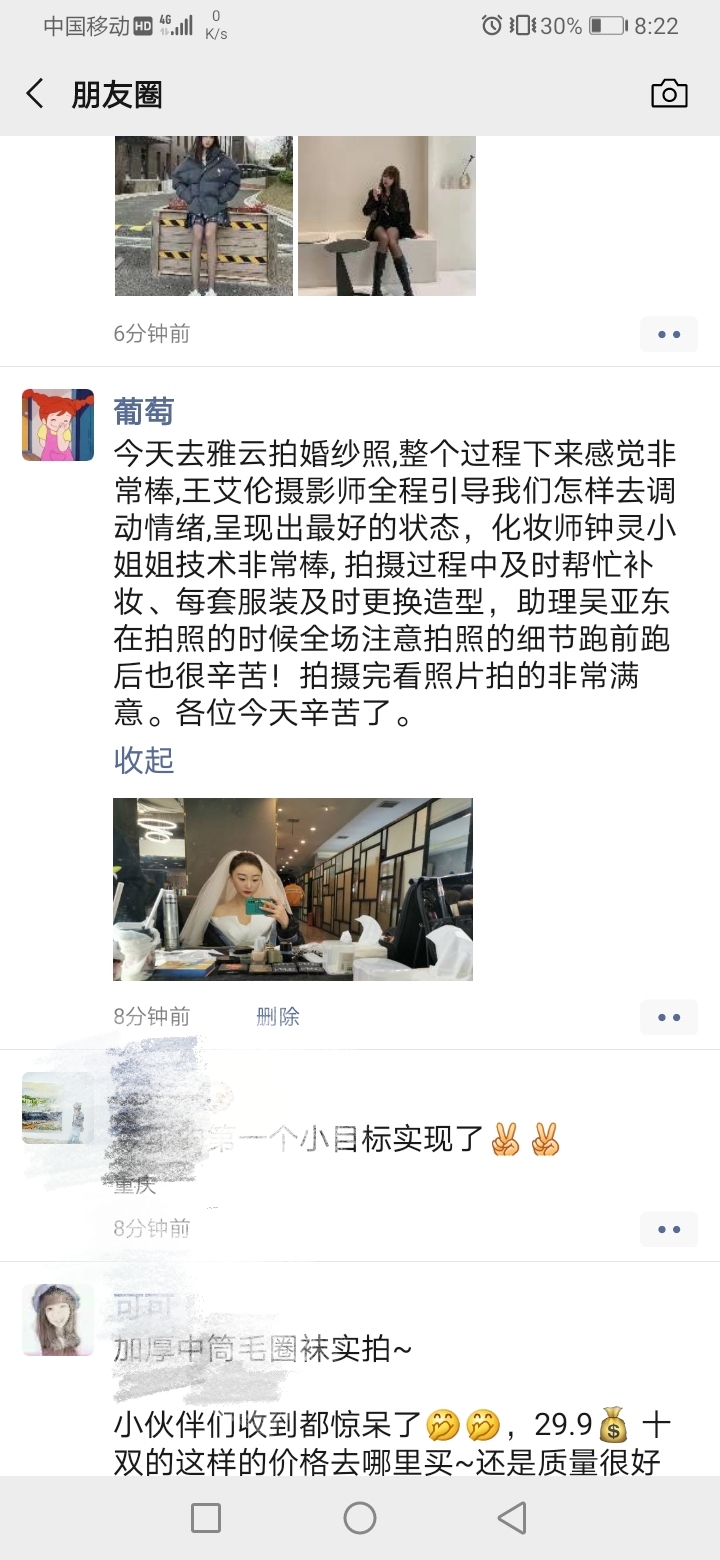View the photo of girl in puffer jacket

click(204, 216)
